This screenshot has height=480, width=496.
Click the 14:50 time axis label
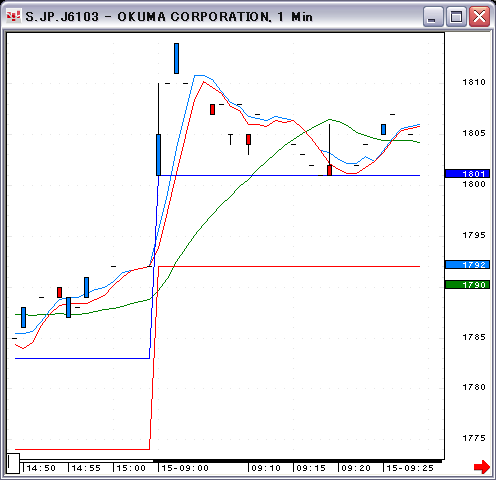point(41,468)
